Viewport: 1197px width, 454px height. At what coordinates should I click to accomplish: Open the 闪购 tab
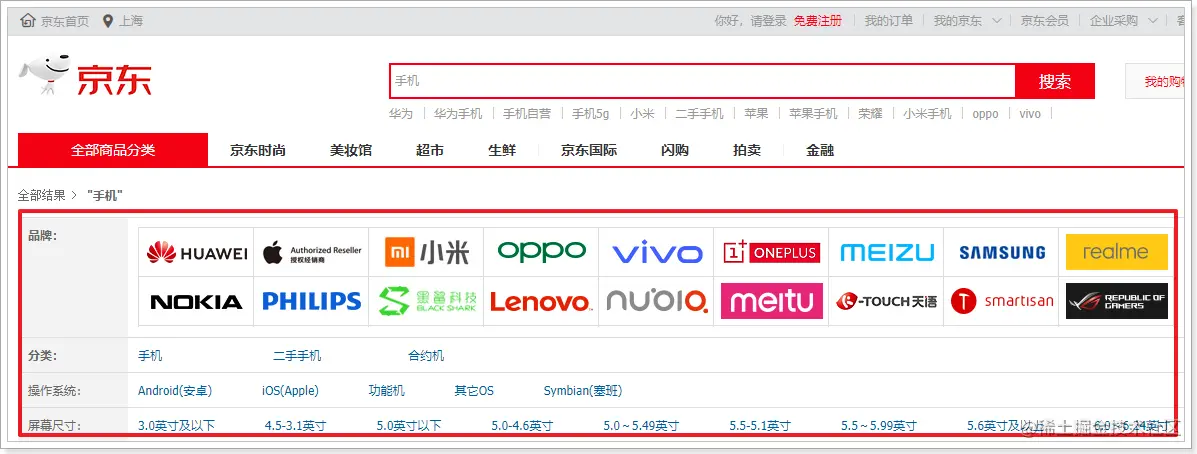pyautogui.click(x=675, y=150)
